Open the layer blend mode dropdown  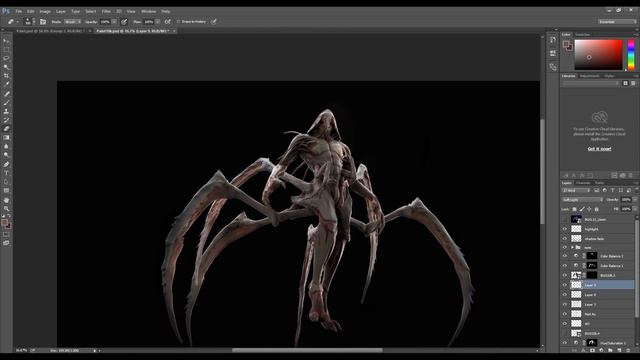tap(582, 200)
